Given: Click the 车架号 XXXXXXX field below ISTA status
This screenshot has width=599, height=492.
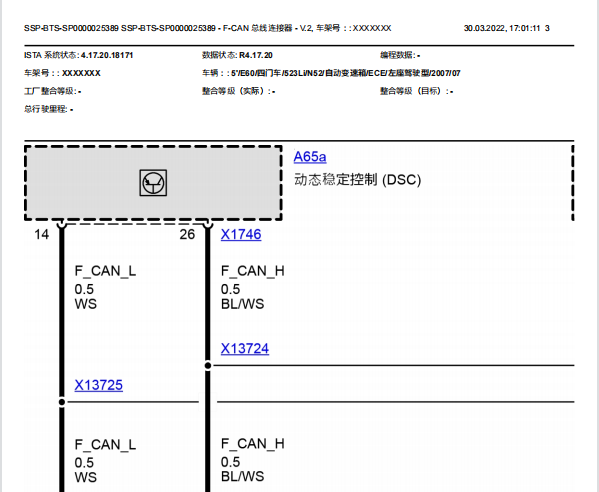Looking at the screenshot, I should pos(62,73).
